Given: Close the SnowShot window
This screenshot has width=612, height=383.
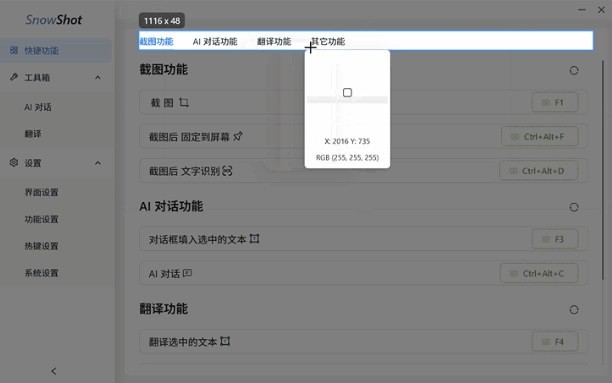Looking at the screenshot, I should pyautogui.click(x=601, y=10).
